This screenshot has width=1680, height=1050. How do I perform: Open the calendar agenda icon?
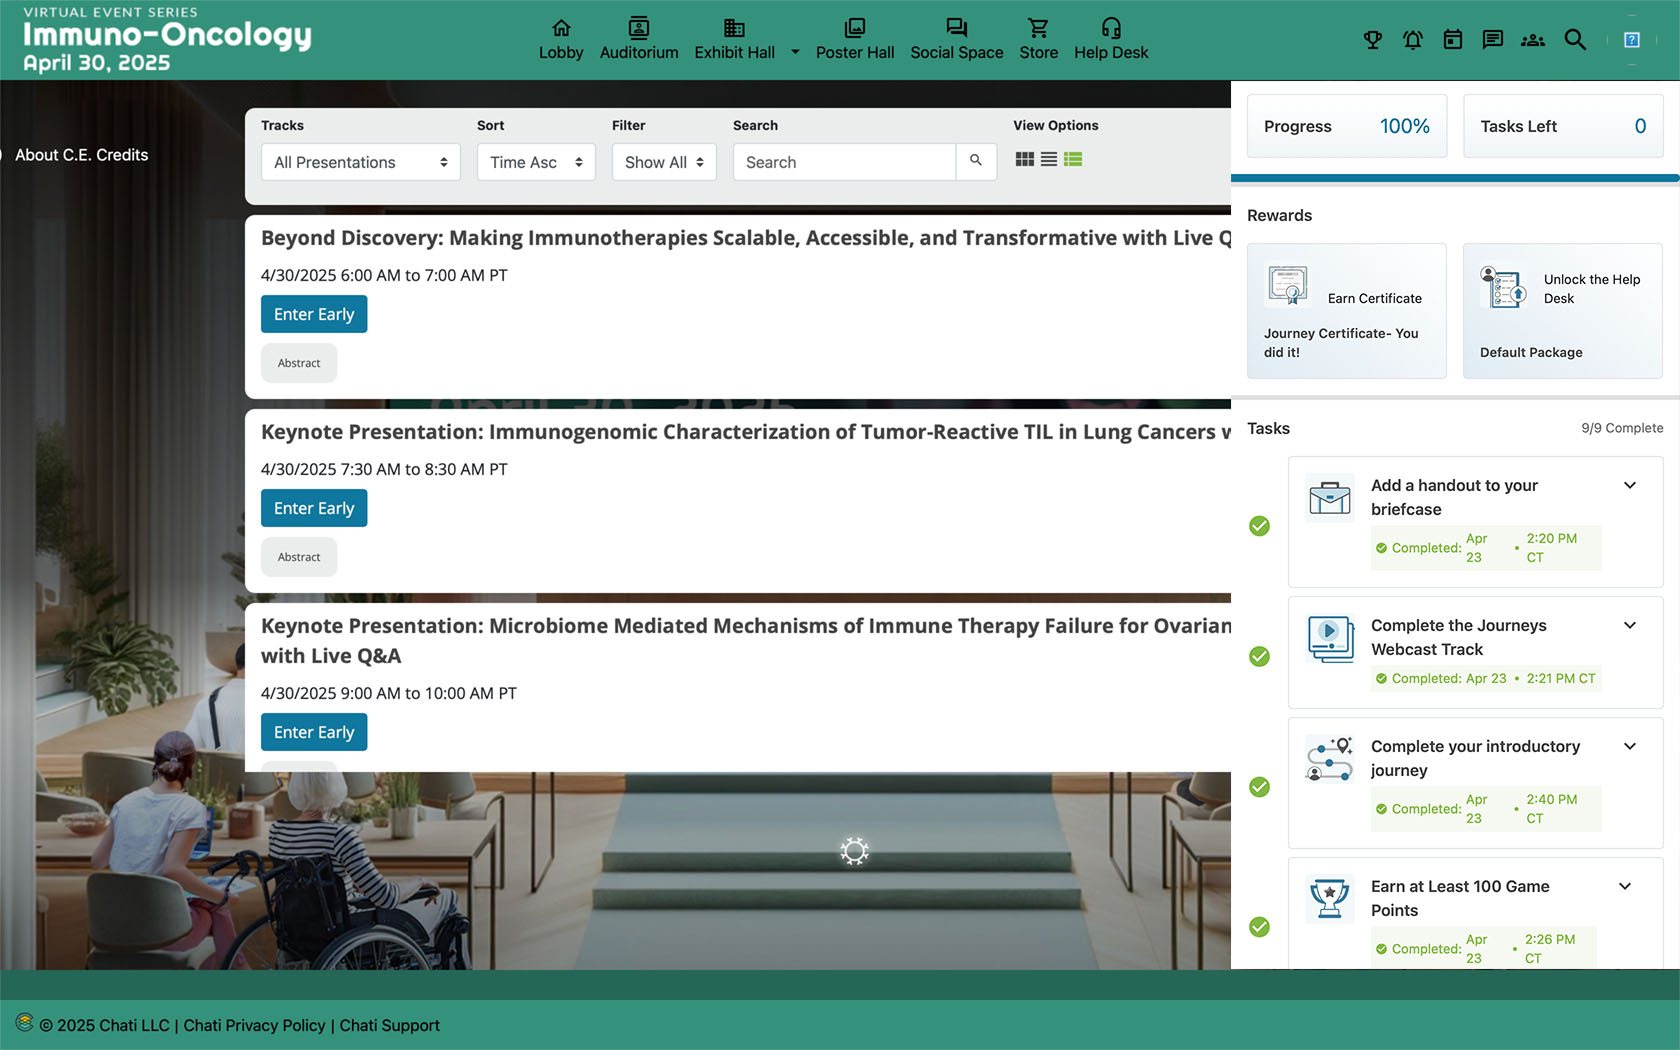pos(1452,40)
